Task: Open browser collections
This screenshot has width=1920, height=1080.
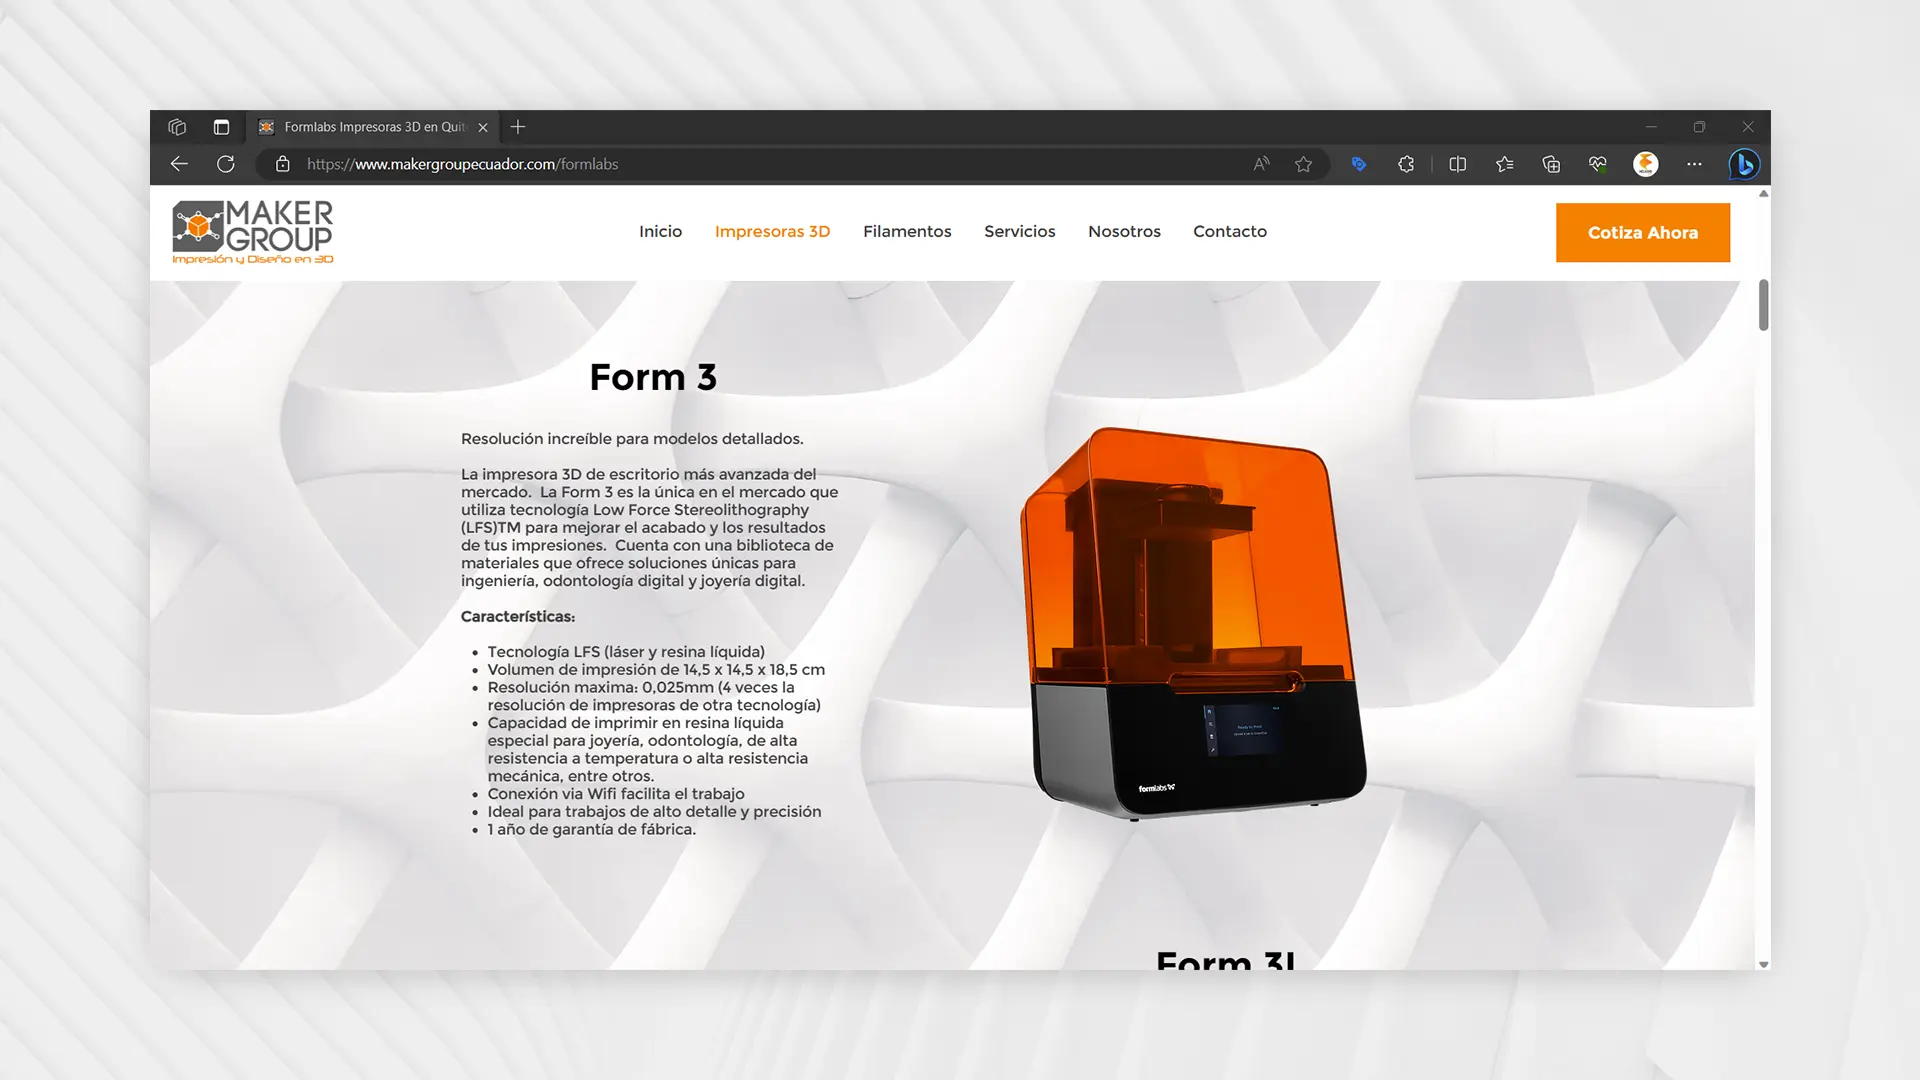Action: click(x=1551, y=164)
